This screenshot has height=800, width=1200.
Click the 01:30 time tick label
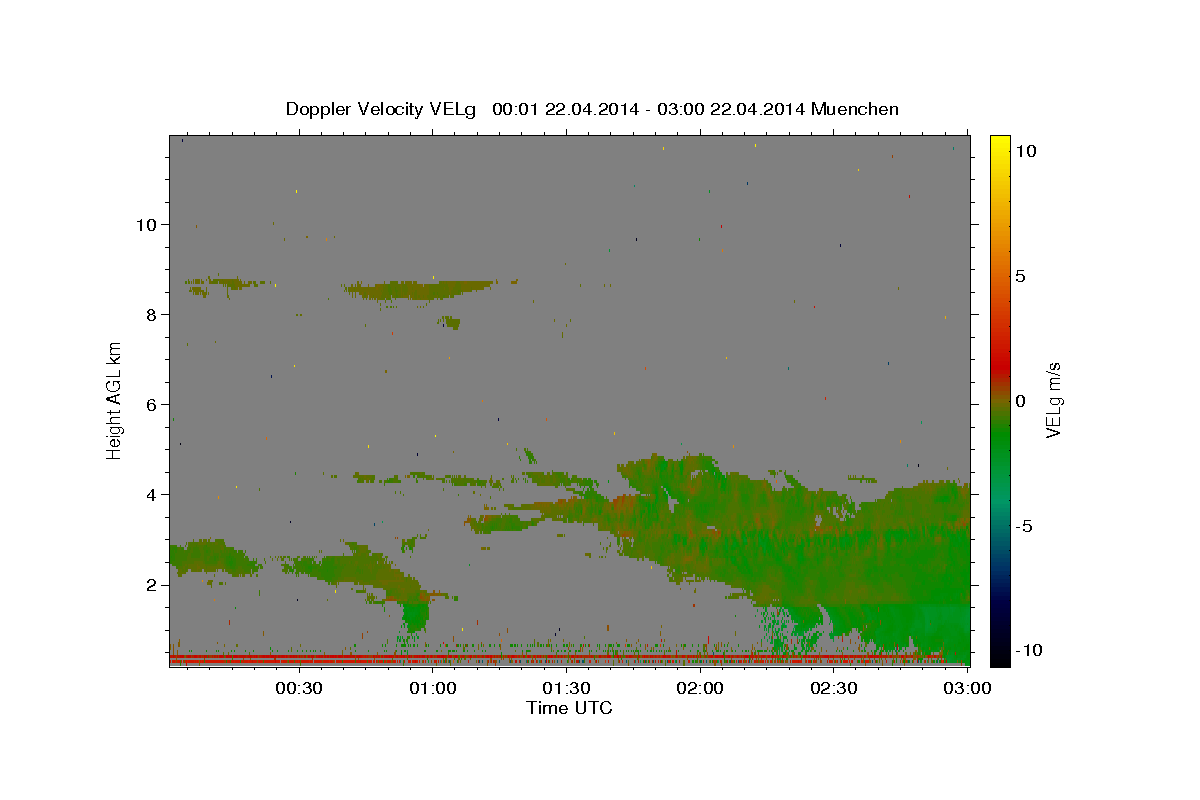(x=566, y=688)
